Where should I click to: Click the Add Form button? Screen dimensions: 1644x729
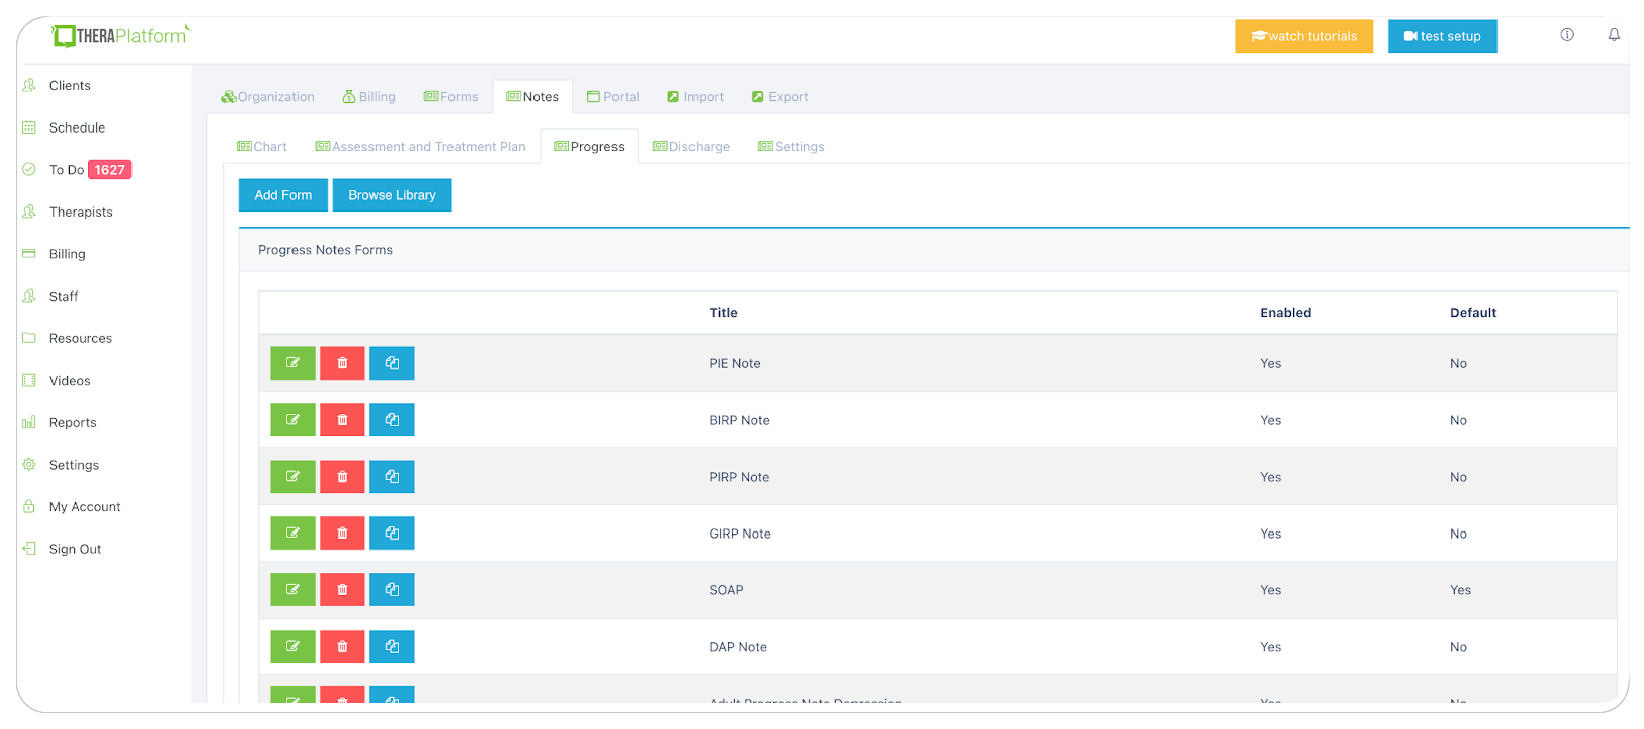pos(283,195)
